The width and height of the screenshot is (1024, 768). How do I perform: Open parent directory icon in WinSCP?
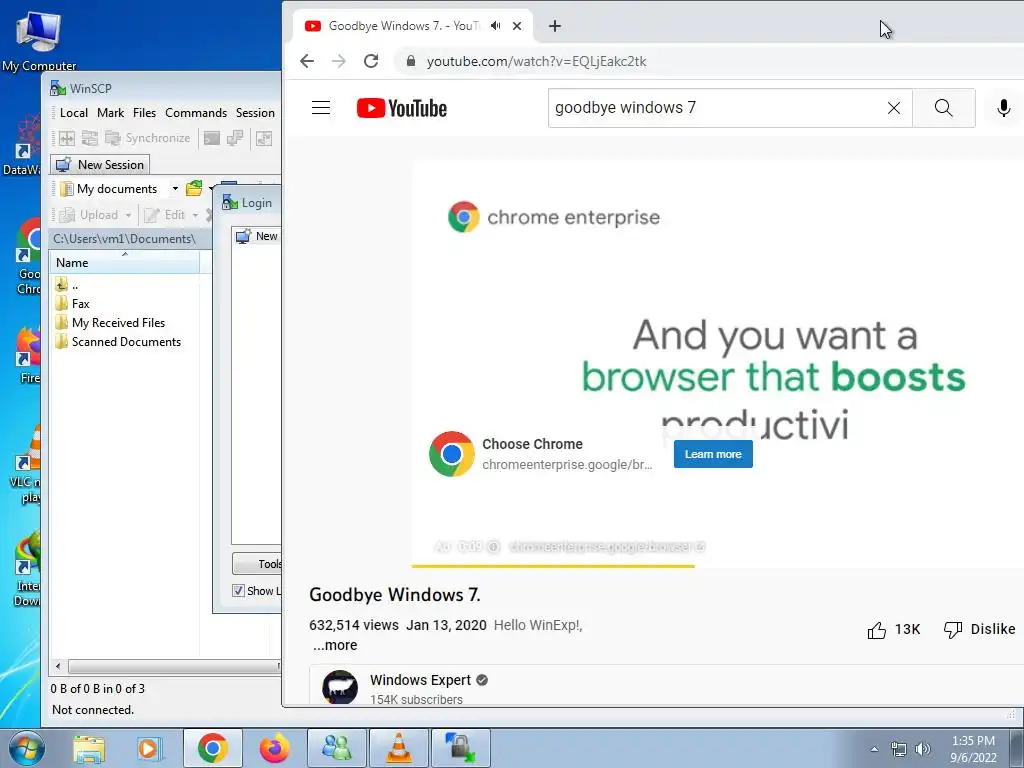point(62,284)
